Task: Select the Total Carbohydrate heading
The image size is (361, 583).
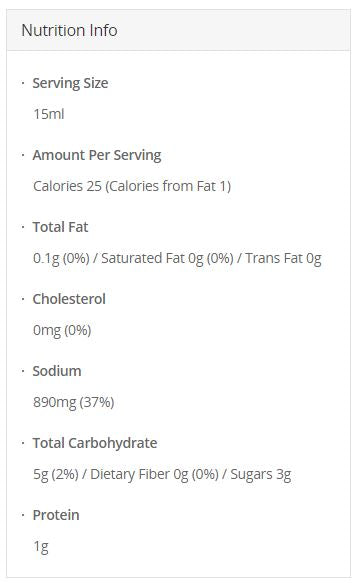Action: [95, 443]
